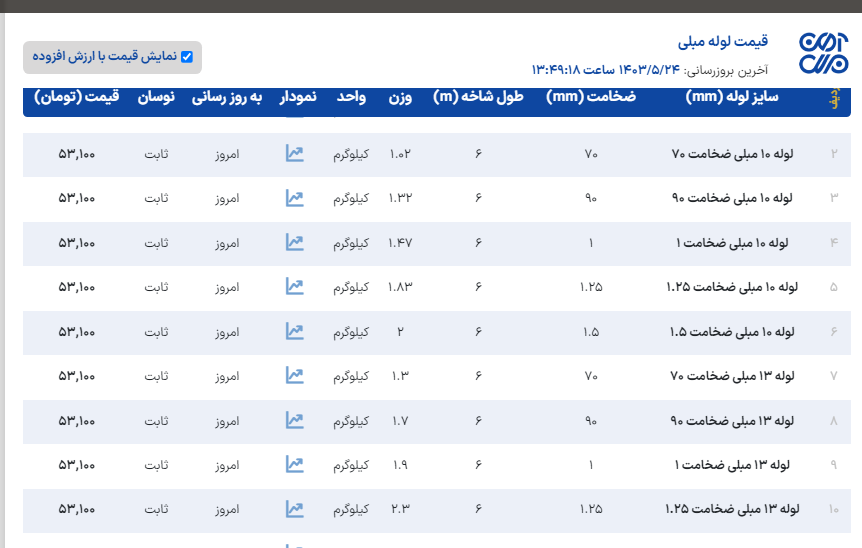Toggle نمایش قیمت با ارزش افزوده checkbox
The image size is (862, 548).
click(187, 57)
